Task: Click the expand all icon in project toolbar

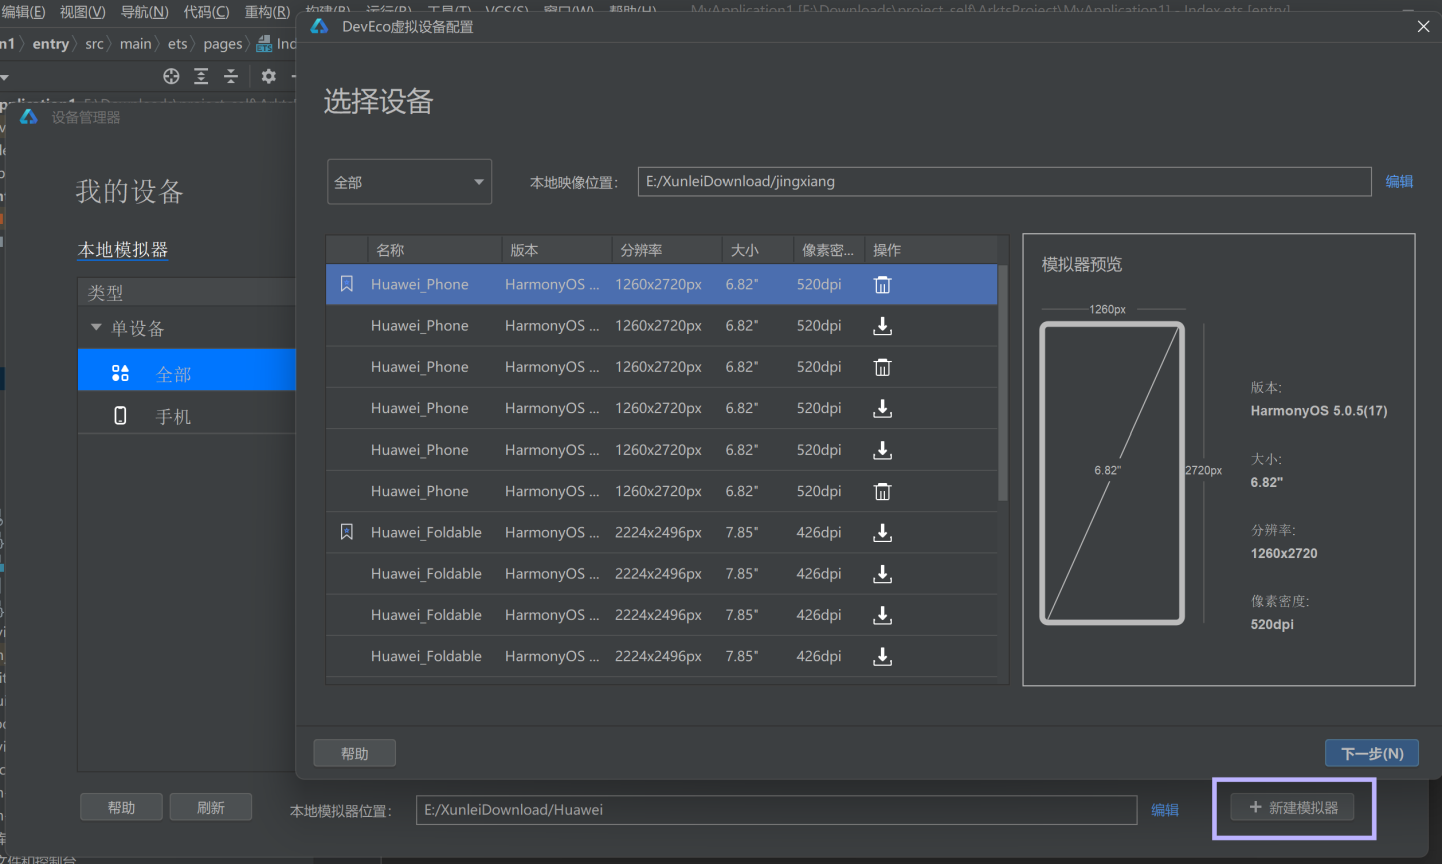Action: pyautogui.click(x=201, y=76)
